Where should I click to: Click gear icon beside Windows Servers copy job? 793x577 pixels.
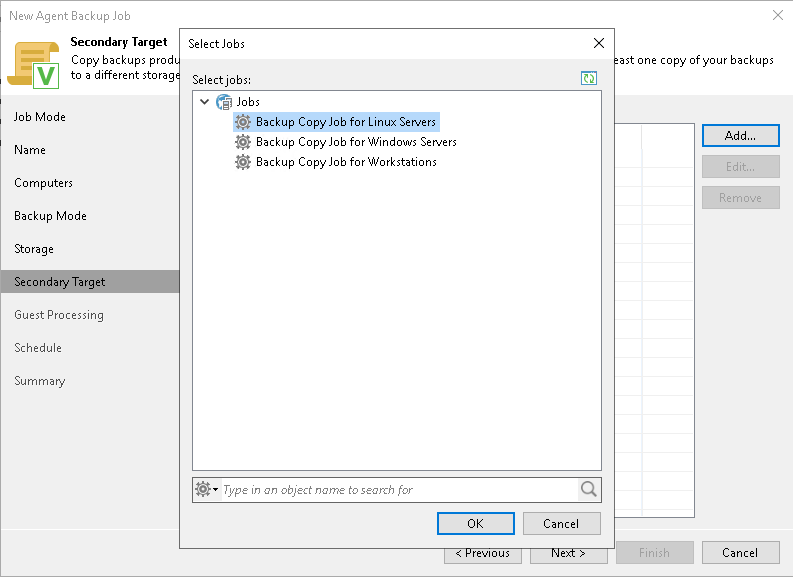(x=243, y=142)
